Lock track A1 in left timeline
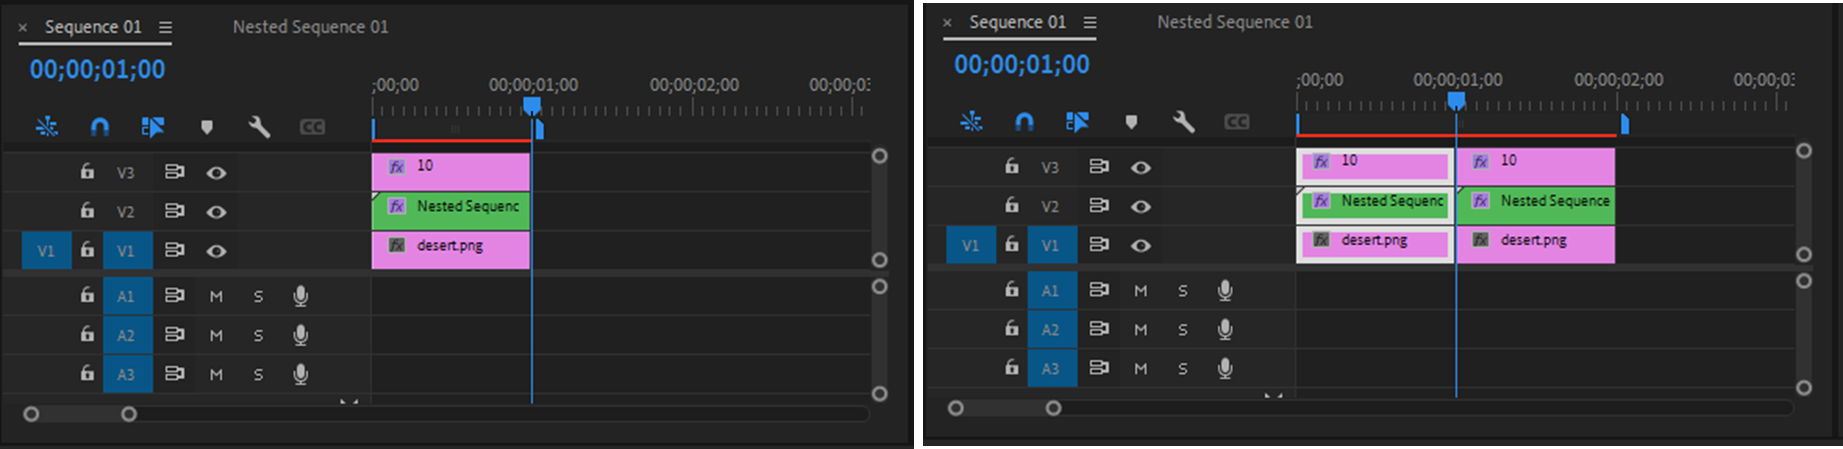This screenshot has width=1843, height=449. (87, 295)
